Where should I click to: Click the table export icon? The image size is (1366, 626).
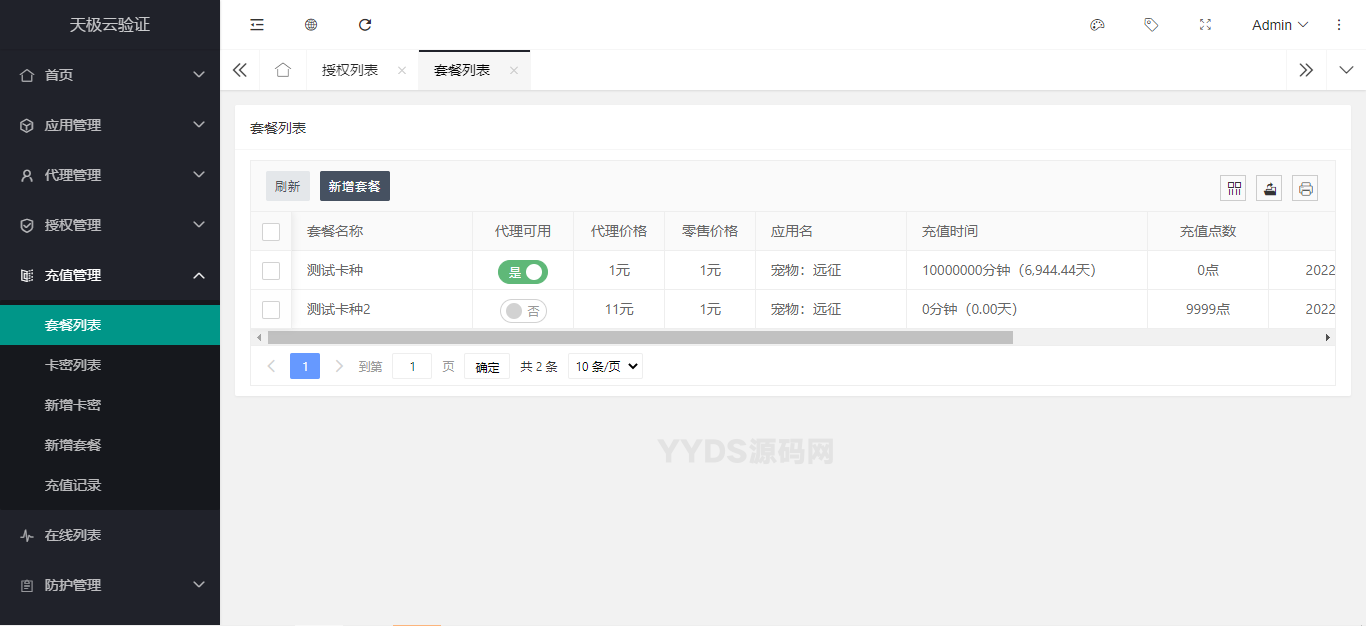click(x=1269, y=188)
